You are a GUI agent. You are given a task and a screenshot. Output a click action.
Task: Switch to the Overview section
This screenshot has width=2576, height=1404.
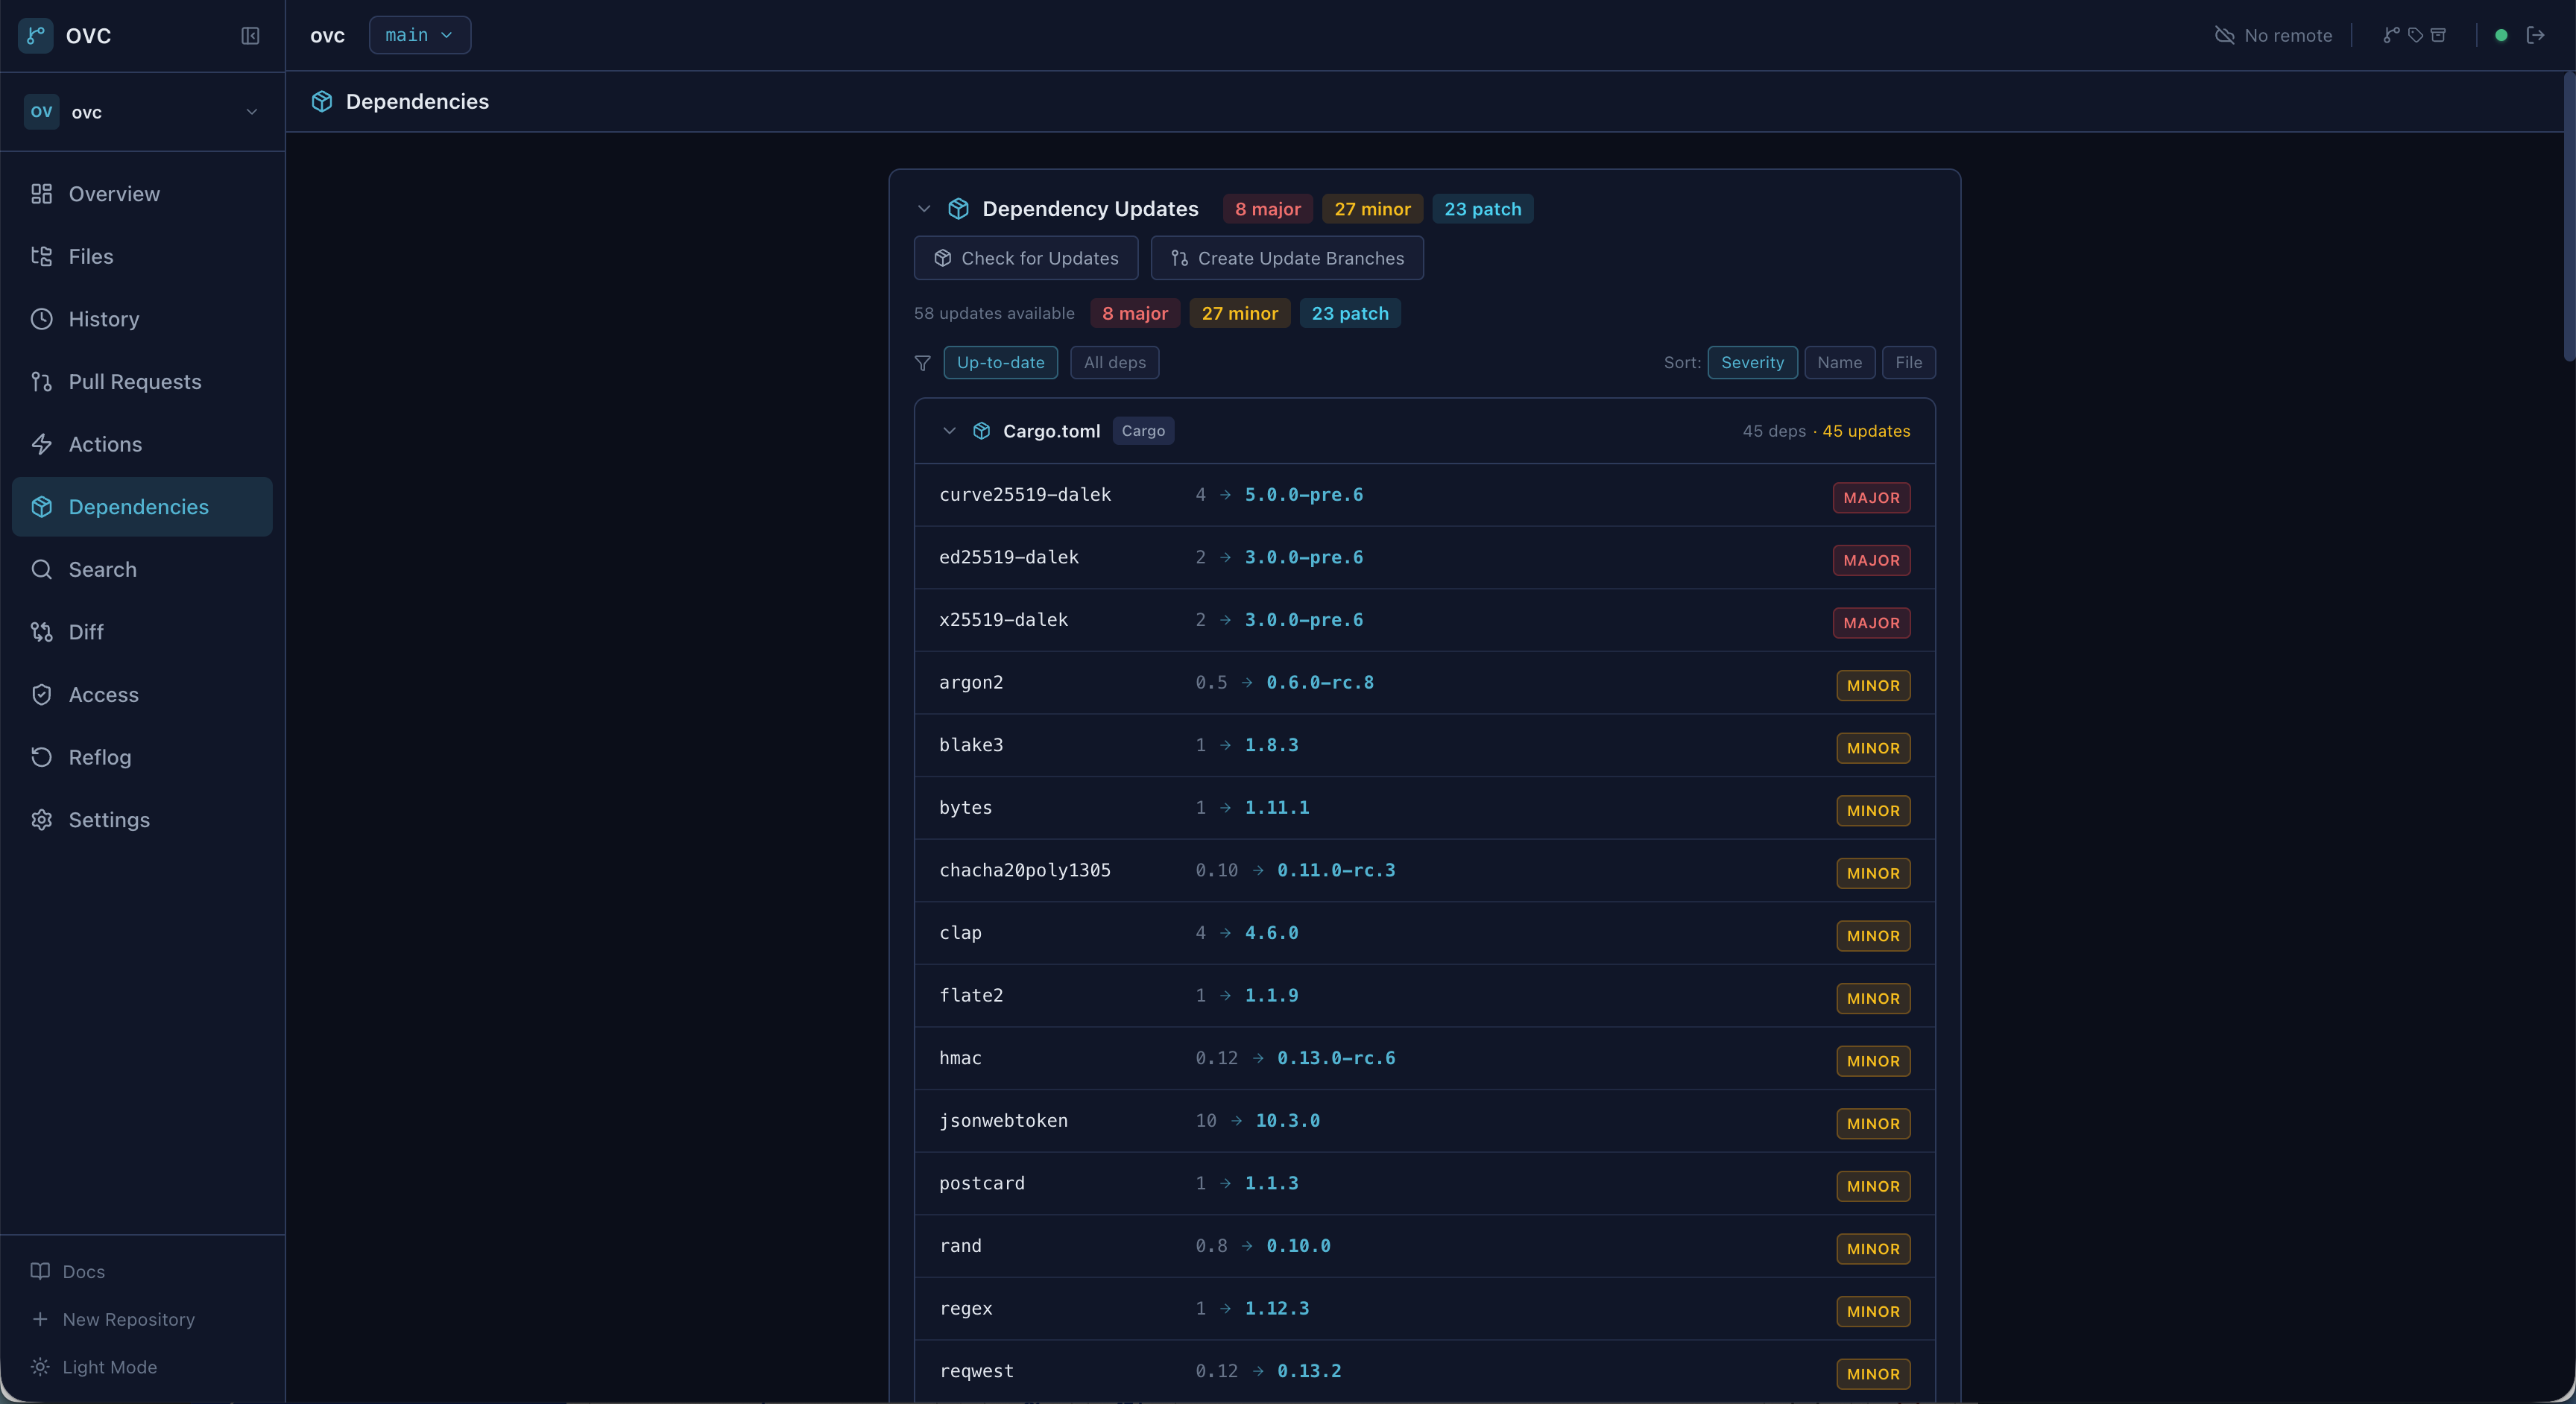point(113,194)
